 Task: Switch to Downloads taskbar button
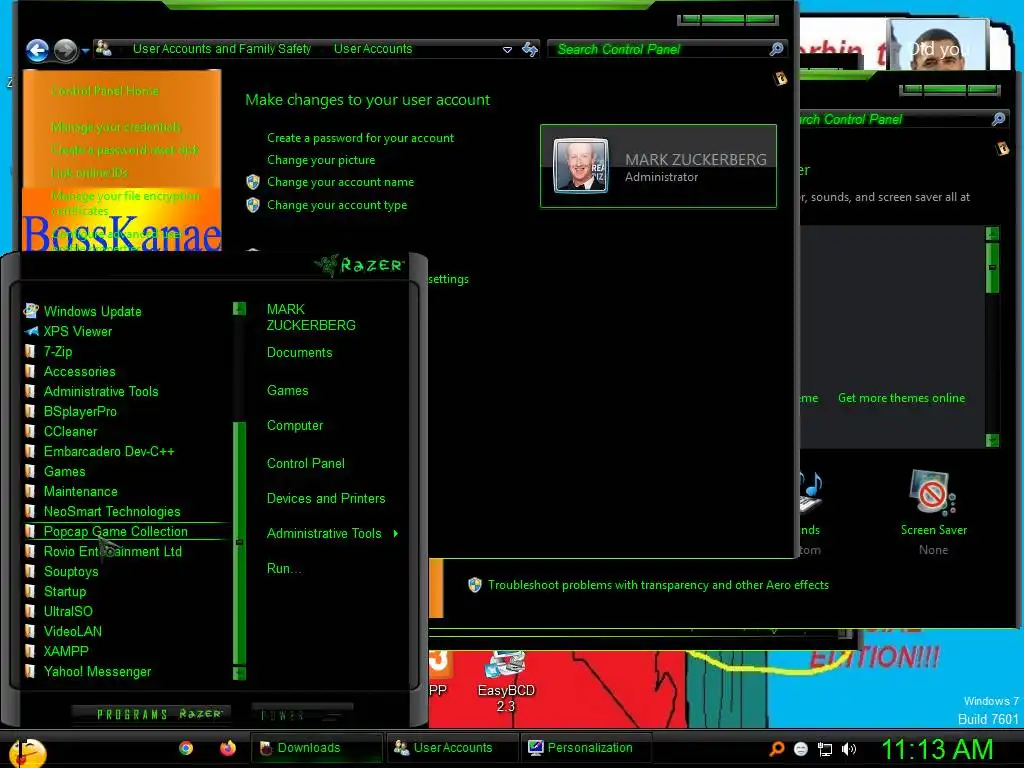tap(317, 748)
